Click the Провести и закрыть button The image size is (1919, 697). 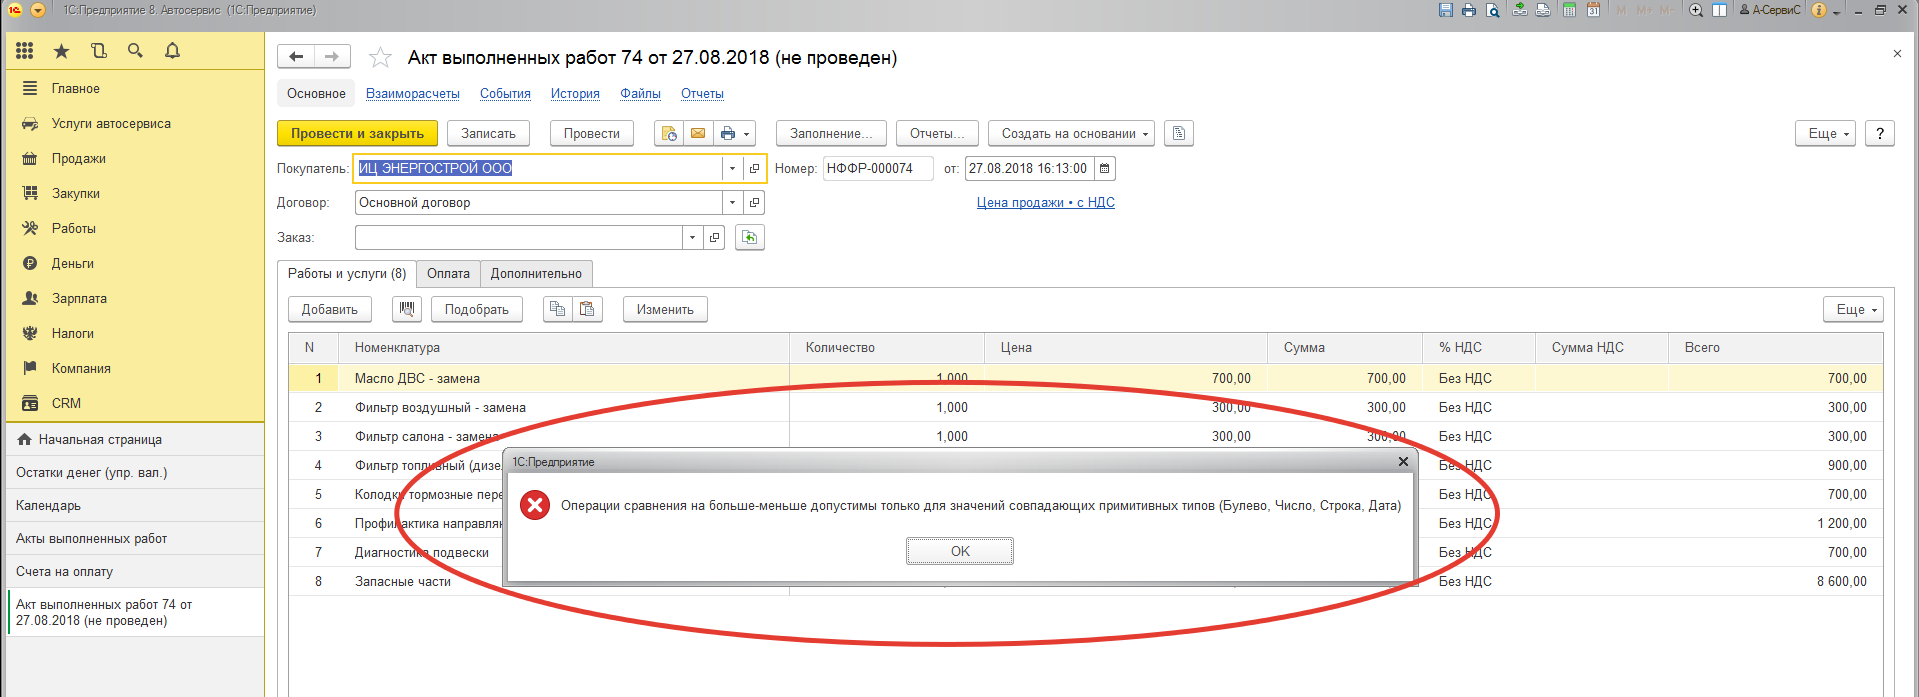[x=357, y=134]
